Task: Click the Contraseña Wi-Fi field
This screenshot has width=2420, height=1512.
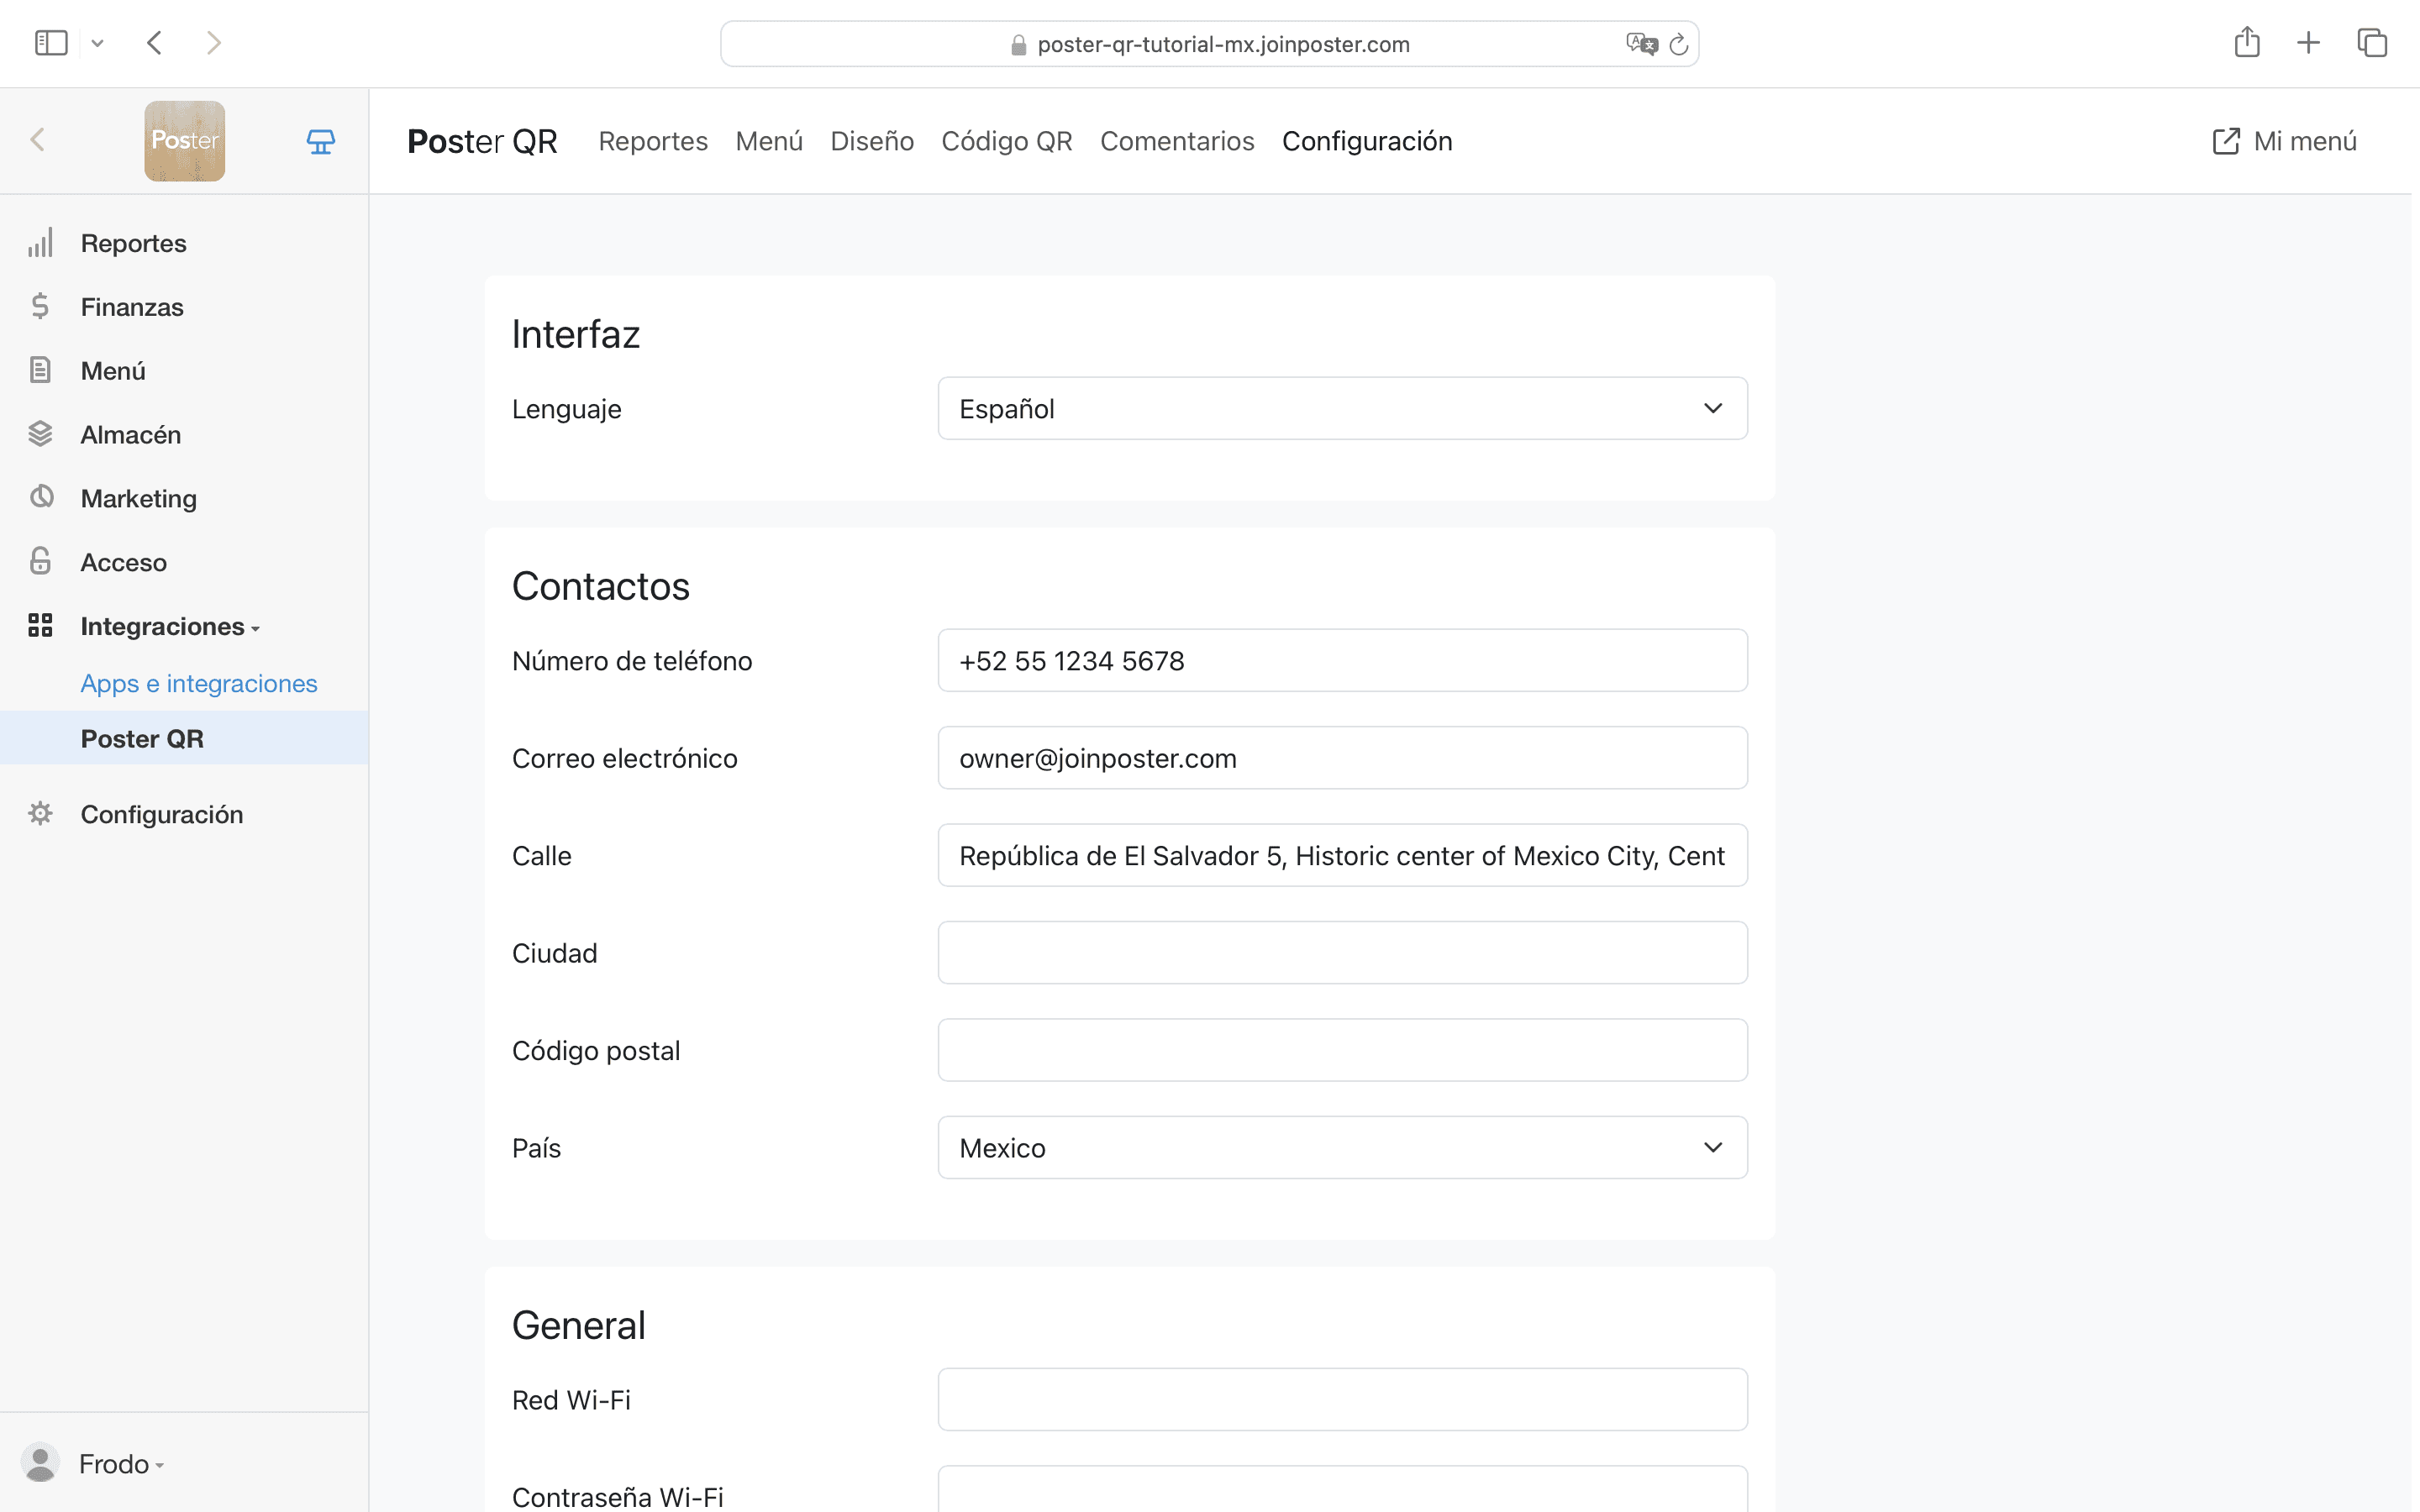Action: 1342,1489
